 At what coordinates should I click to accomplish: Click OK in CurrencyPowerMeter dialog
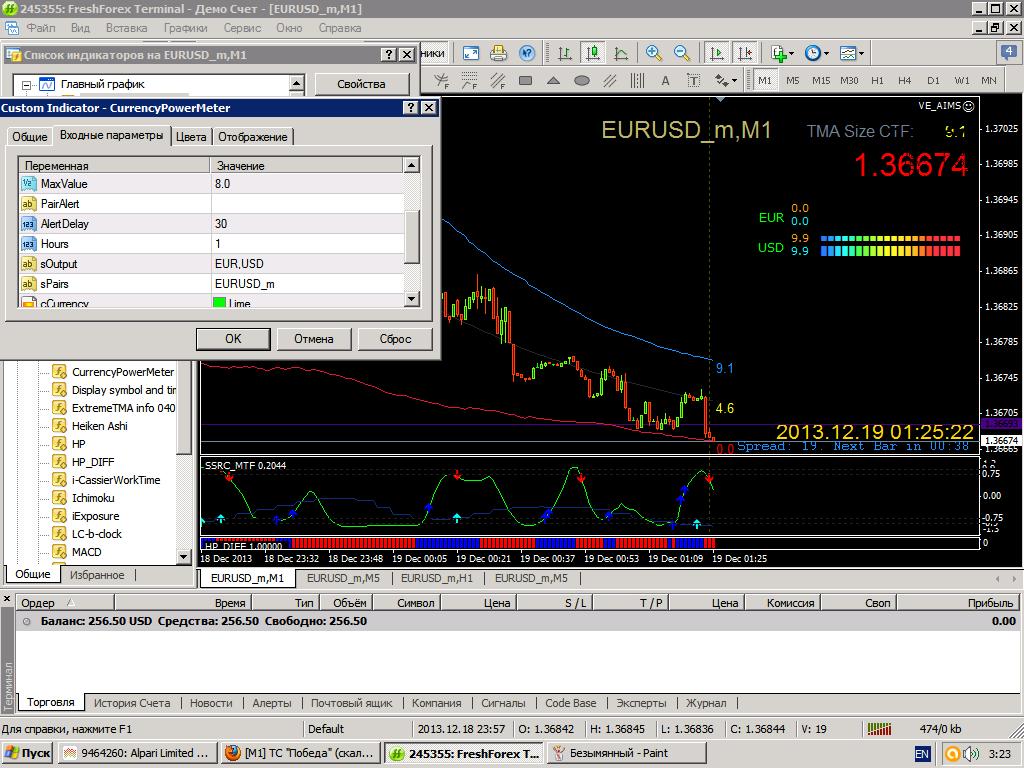(x=233, y=339)
